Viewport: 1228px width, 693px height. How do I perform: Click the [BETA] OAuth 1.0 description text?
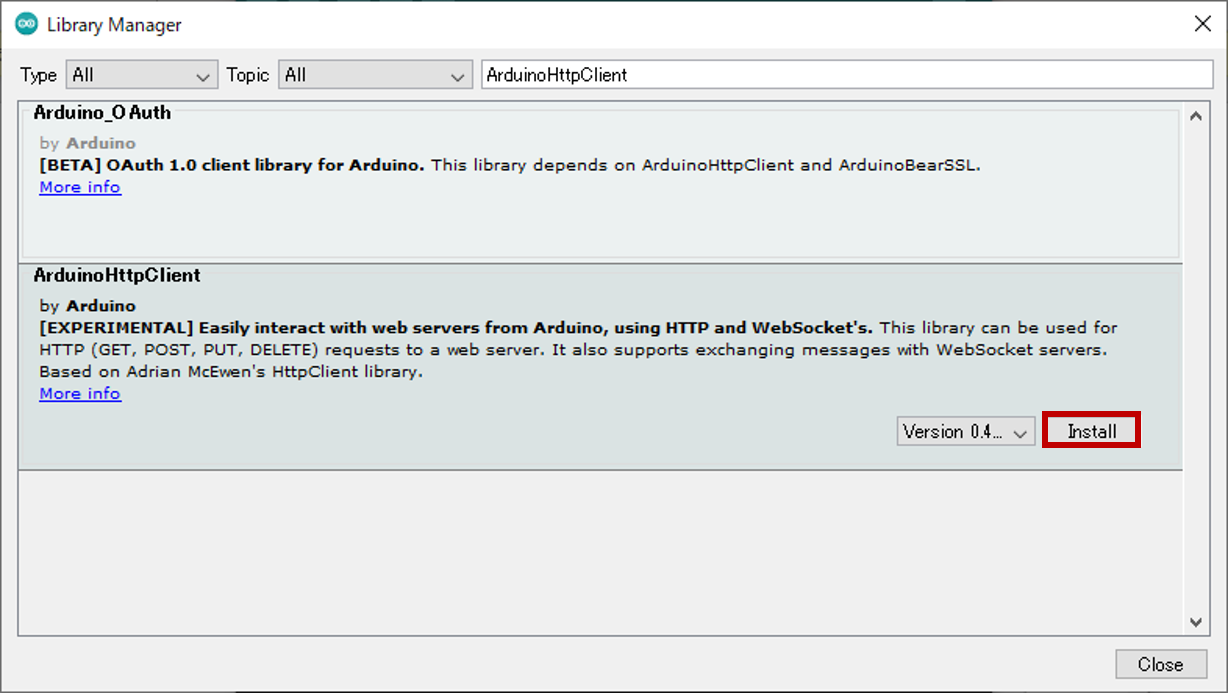(x=232, y=165)
